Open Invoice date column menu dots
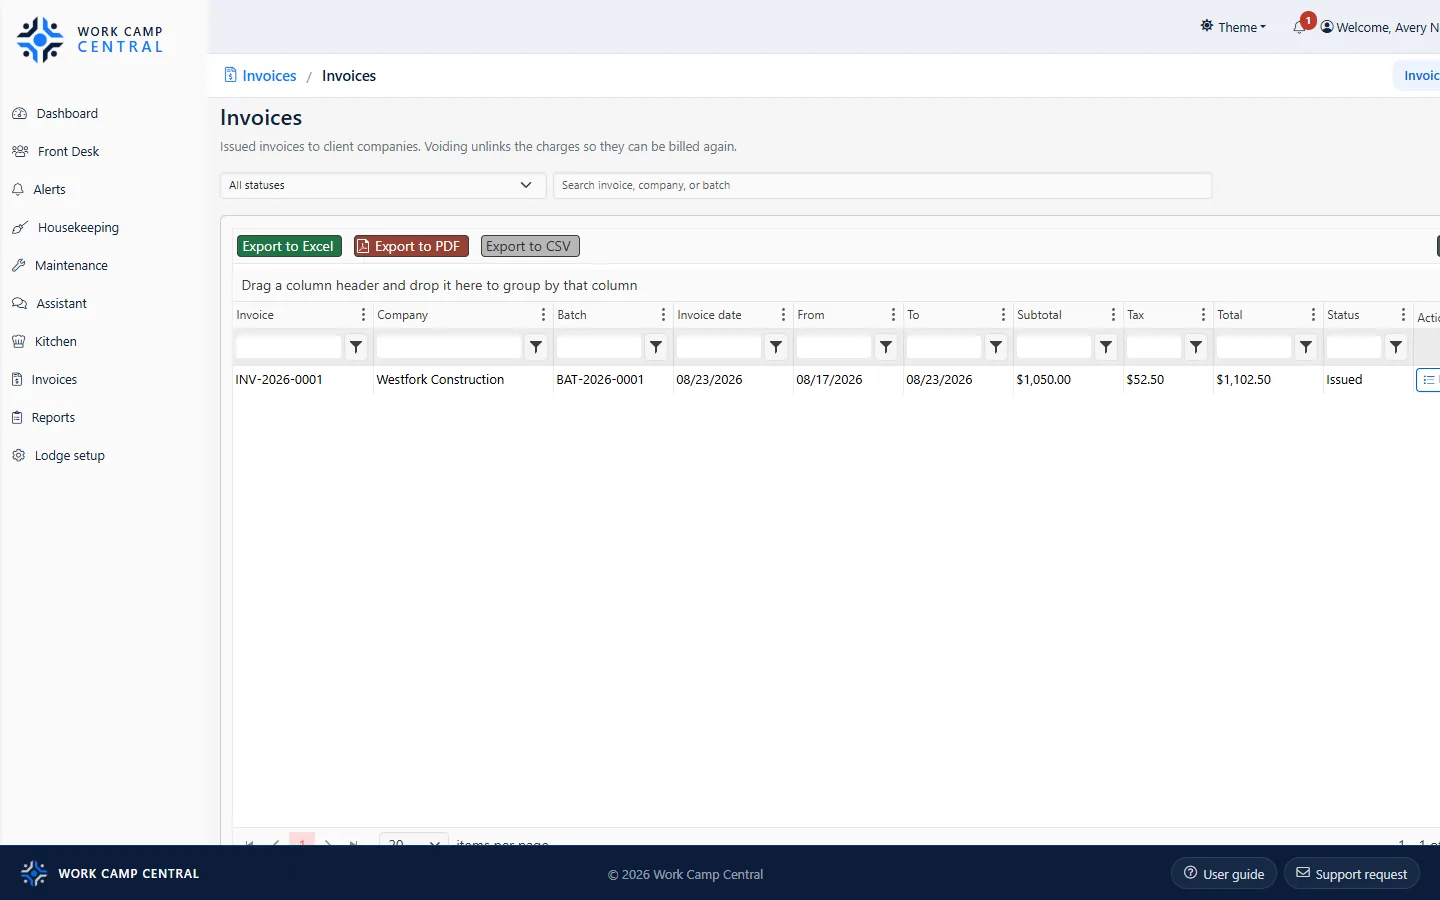Image resolution: width=1440 pixels, height=900 pixels. tap(783, 315)
